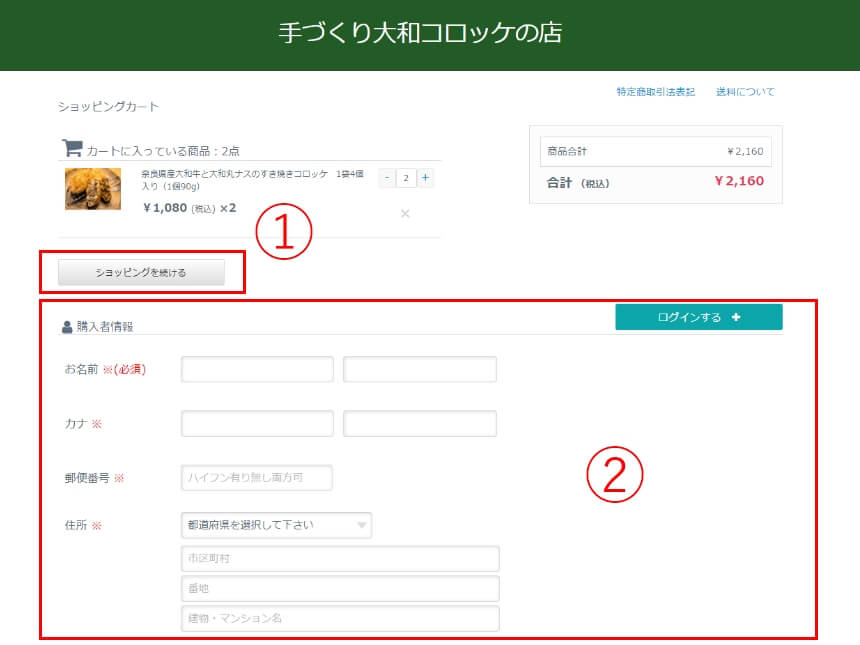Open the 送料について link

pos(745,92)
